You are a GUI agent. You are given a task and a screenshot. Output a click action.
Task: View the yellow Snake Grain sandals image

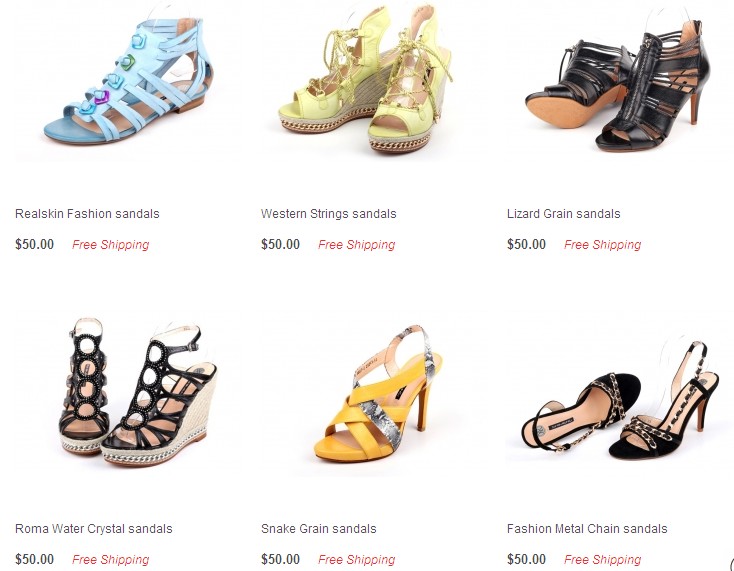tap(374, 393)
